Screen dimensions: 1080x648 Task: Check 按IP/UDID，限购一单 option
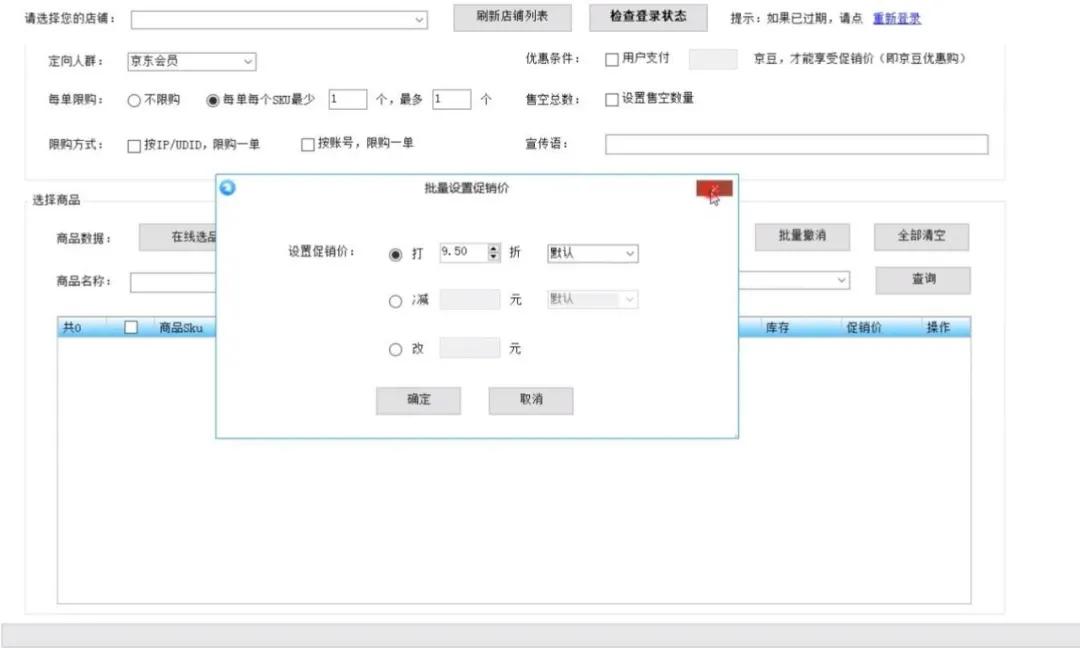134,145
